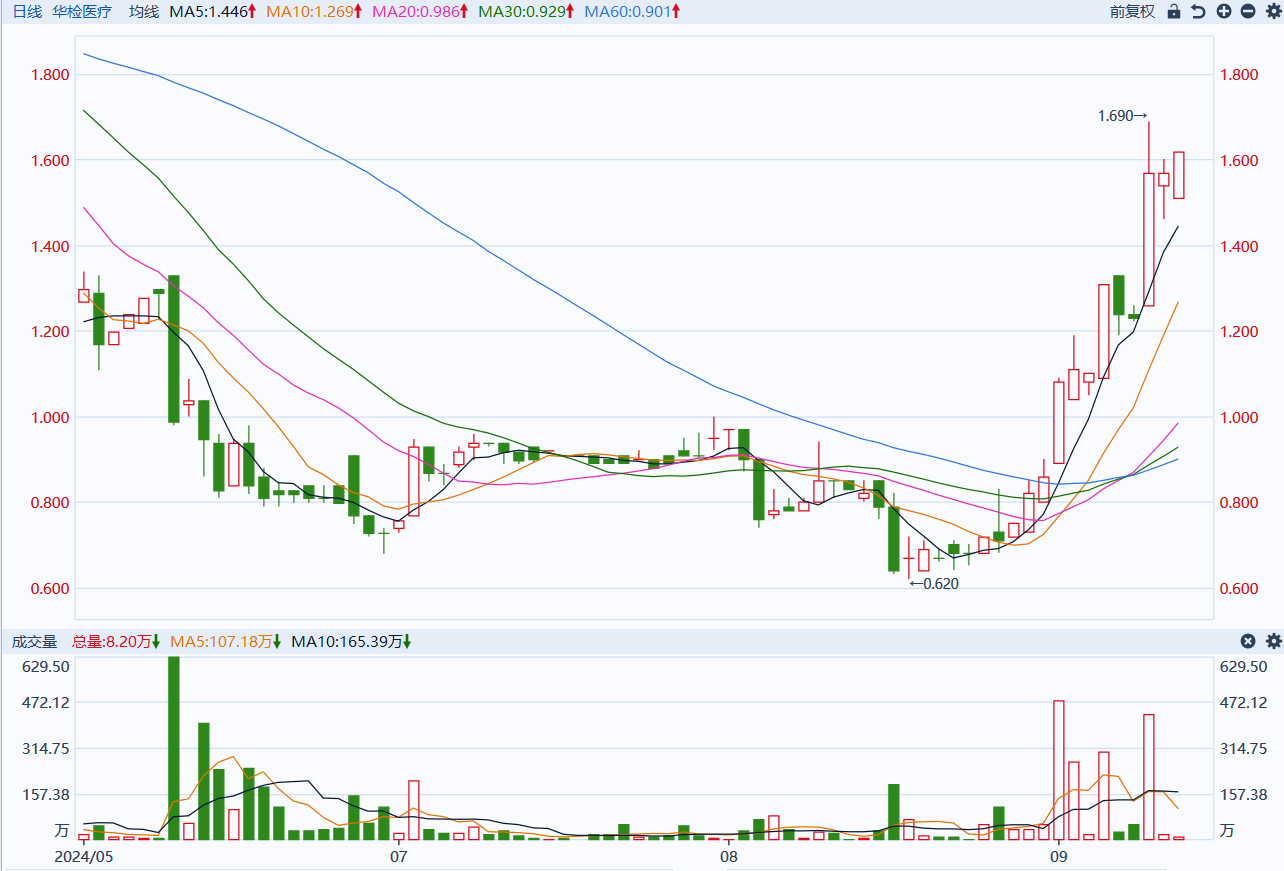
Task: Click the 1.400 label on the right price axis
Action: click(x=1238, y=246)
